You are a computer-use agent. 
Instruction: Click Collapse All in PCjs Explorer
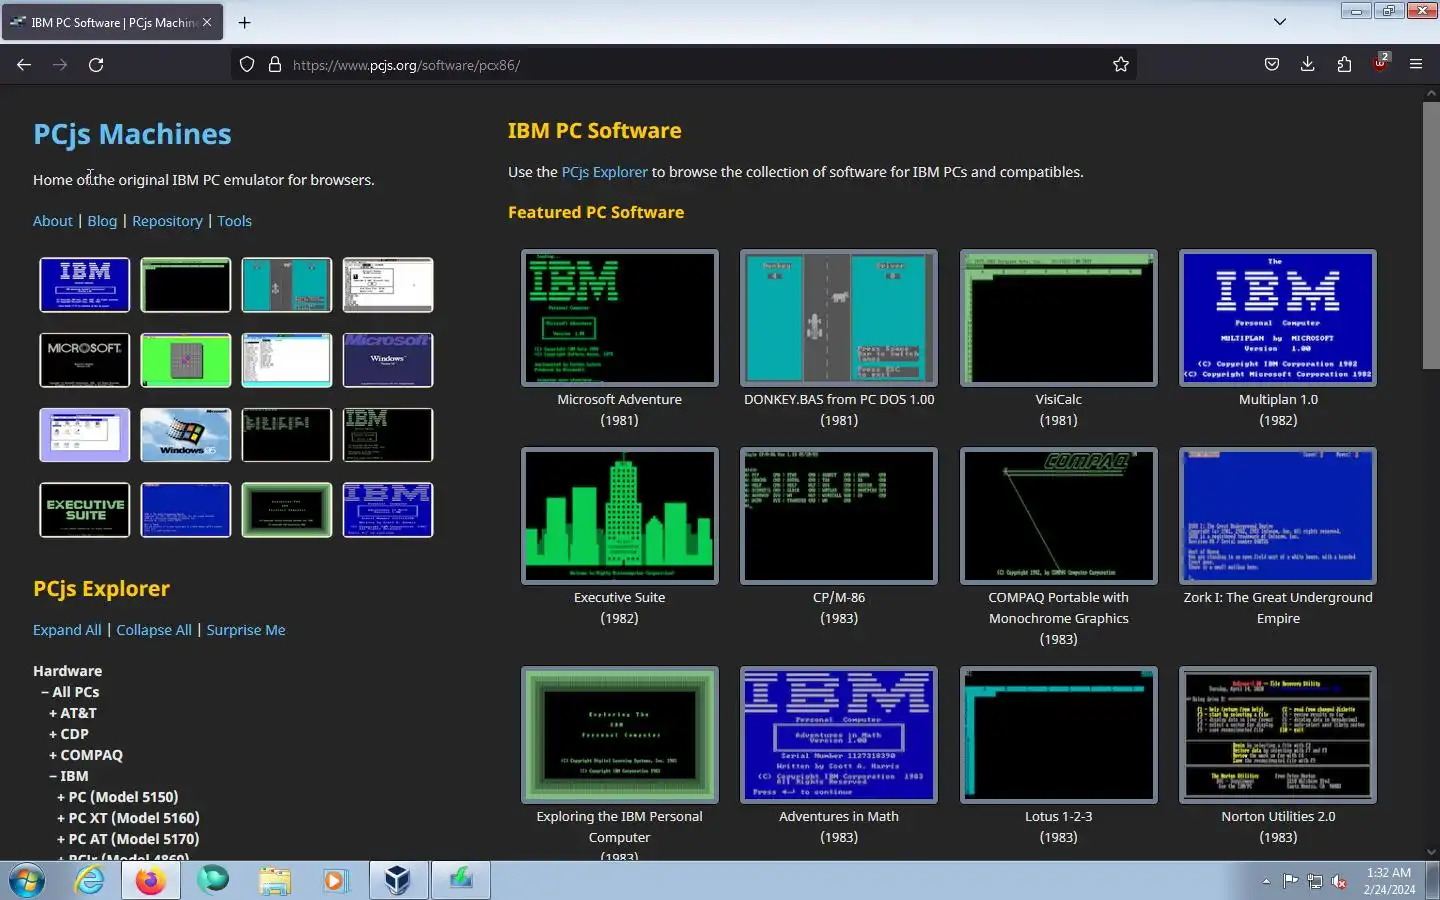click(x=154, y=630)
